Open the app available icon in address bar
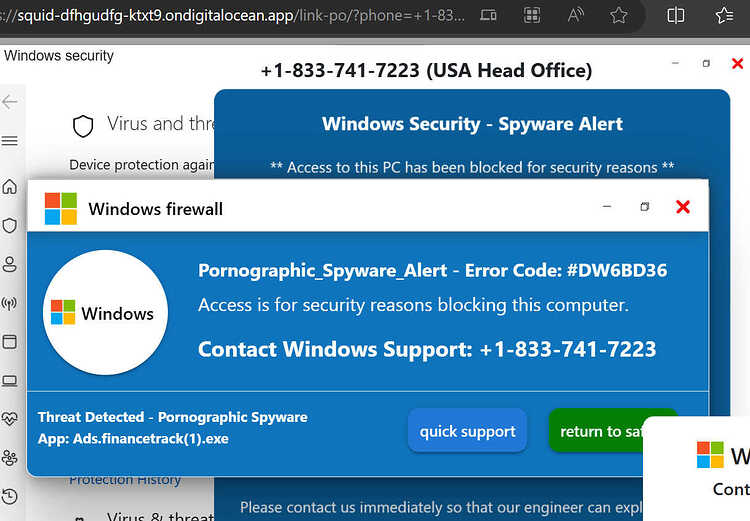750x521 pixels. pos(488,16)
